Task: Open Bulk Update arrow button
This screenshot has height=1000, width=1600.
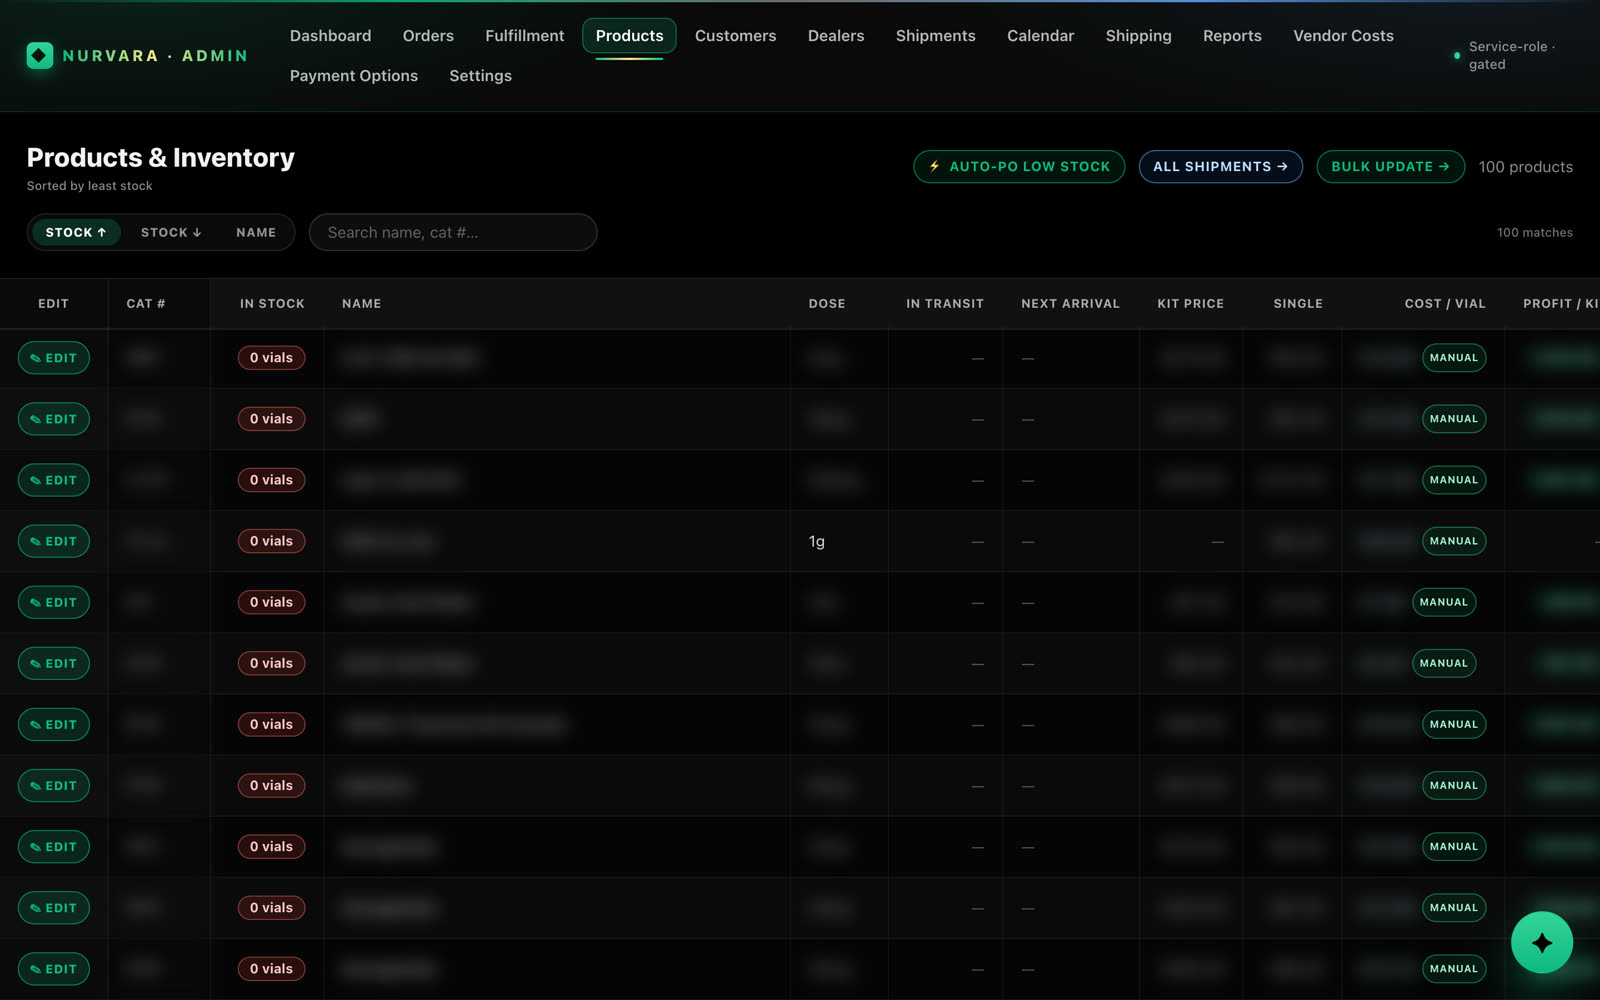Action: coord(1390,166)
